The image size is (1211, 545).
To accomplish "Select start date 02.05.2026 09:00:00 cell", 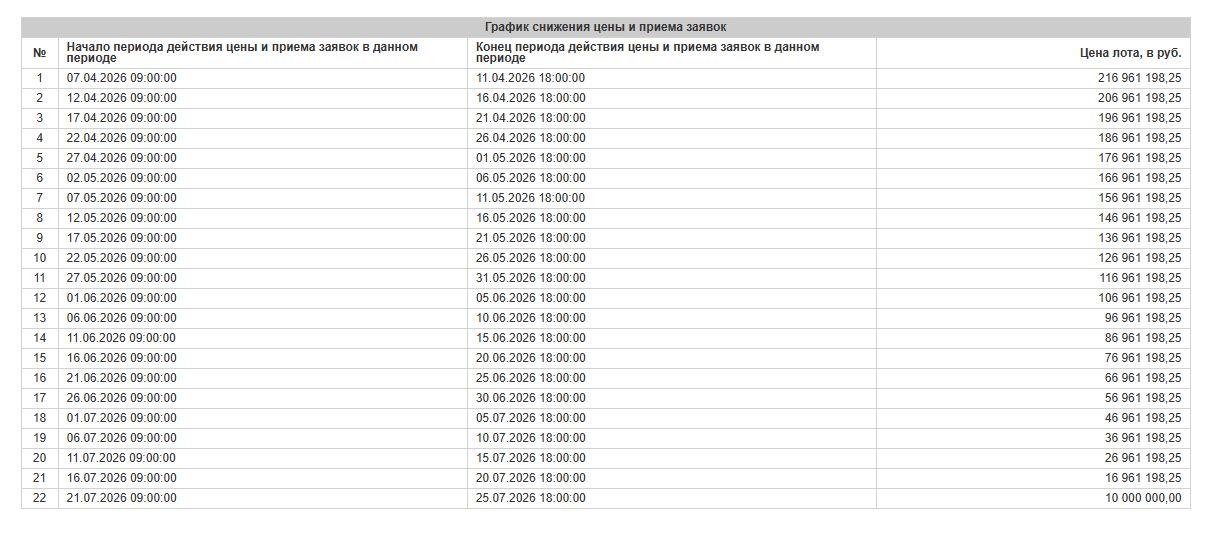I will (121, 178).
